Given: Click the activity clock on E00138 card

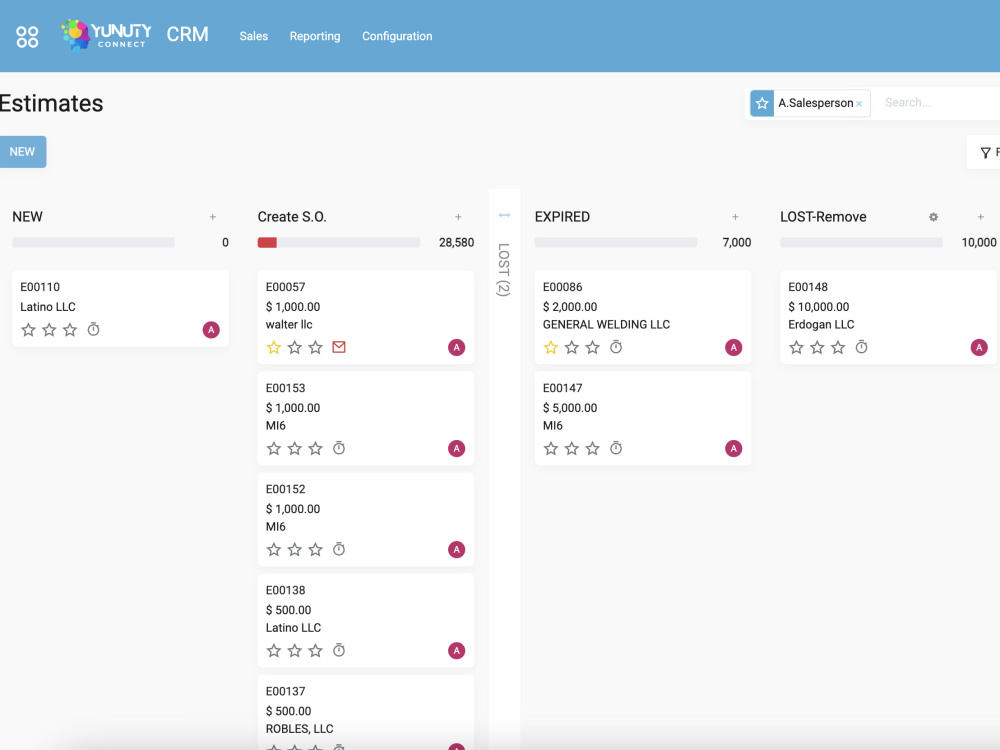Looking at the screenshot, I should (x=339, y=650).
